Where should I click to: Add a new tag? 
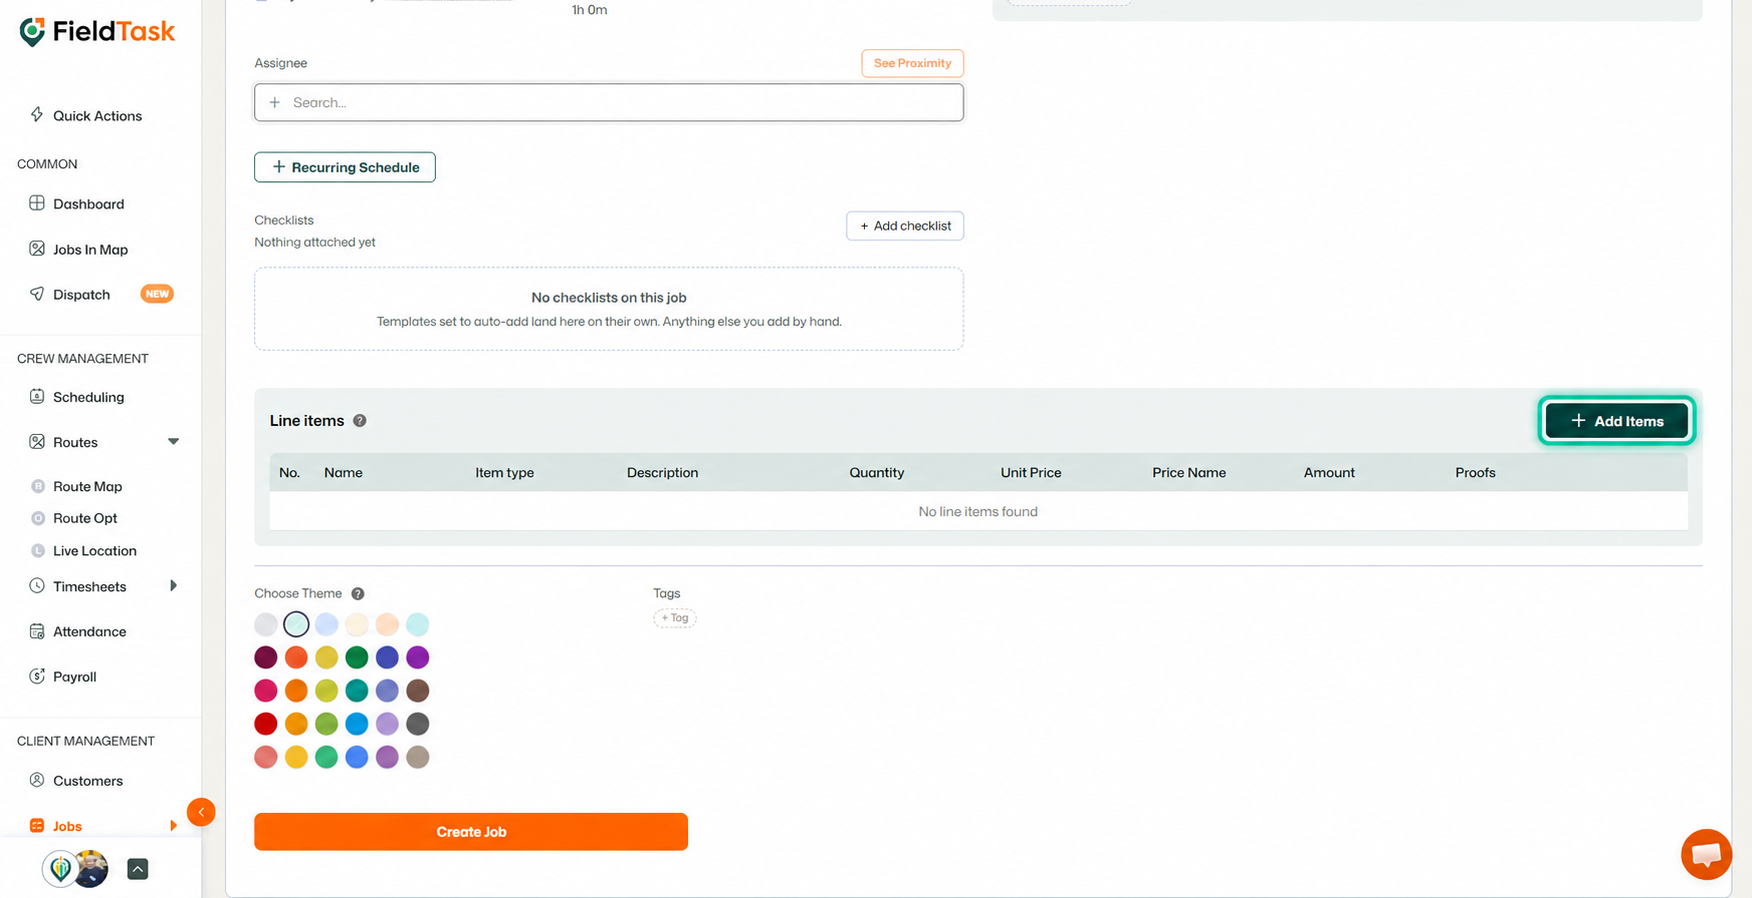coord(675,618)
